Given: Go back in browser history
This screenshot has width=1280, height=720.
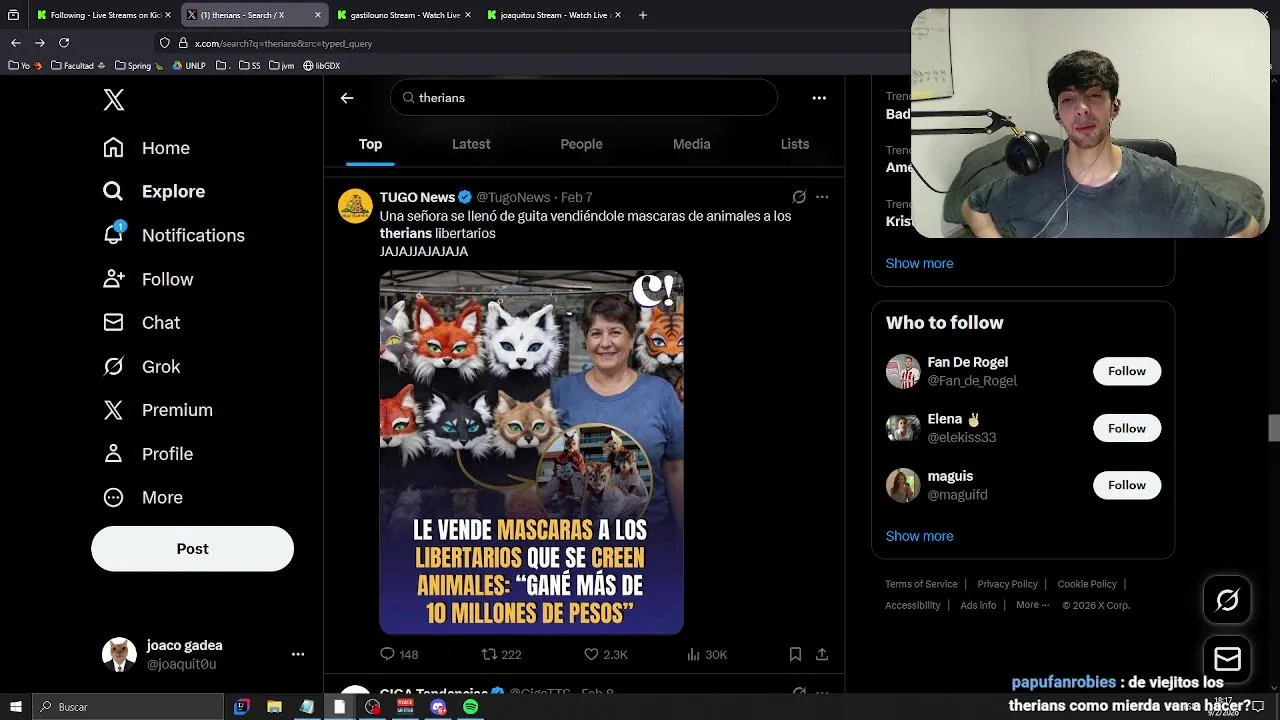Looking at the screenshot, I should 15,43.
